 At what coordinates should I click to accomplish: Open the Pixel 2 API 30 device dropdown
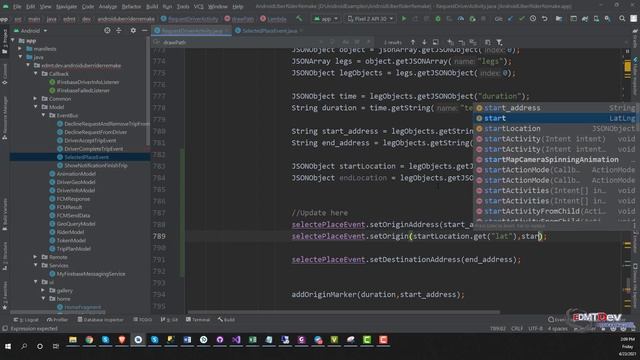click(370, 19)
